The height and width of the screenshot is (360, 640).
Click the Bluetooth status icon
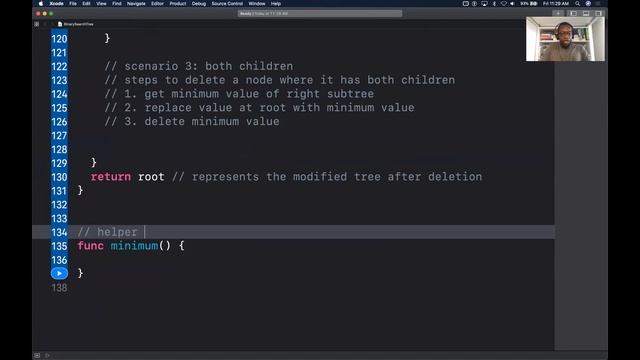(494, 4)
